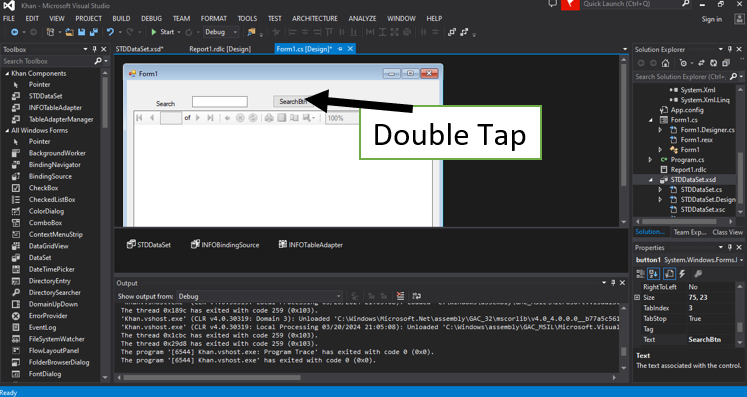Click the feedback flag icon in title bar
The height and width of the screenshot is (397, 747).
[x=570, y=5]
